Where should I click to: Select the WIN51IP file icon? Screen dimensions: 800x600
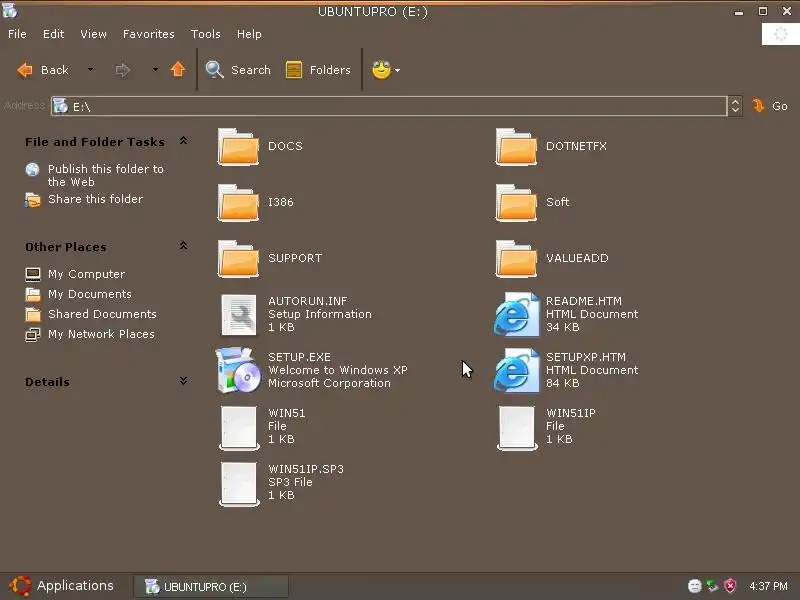point(517,428)
